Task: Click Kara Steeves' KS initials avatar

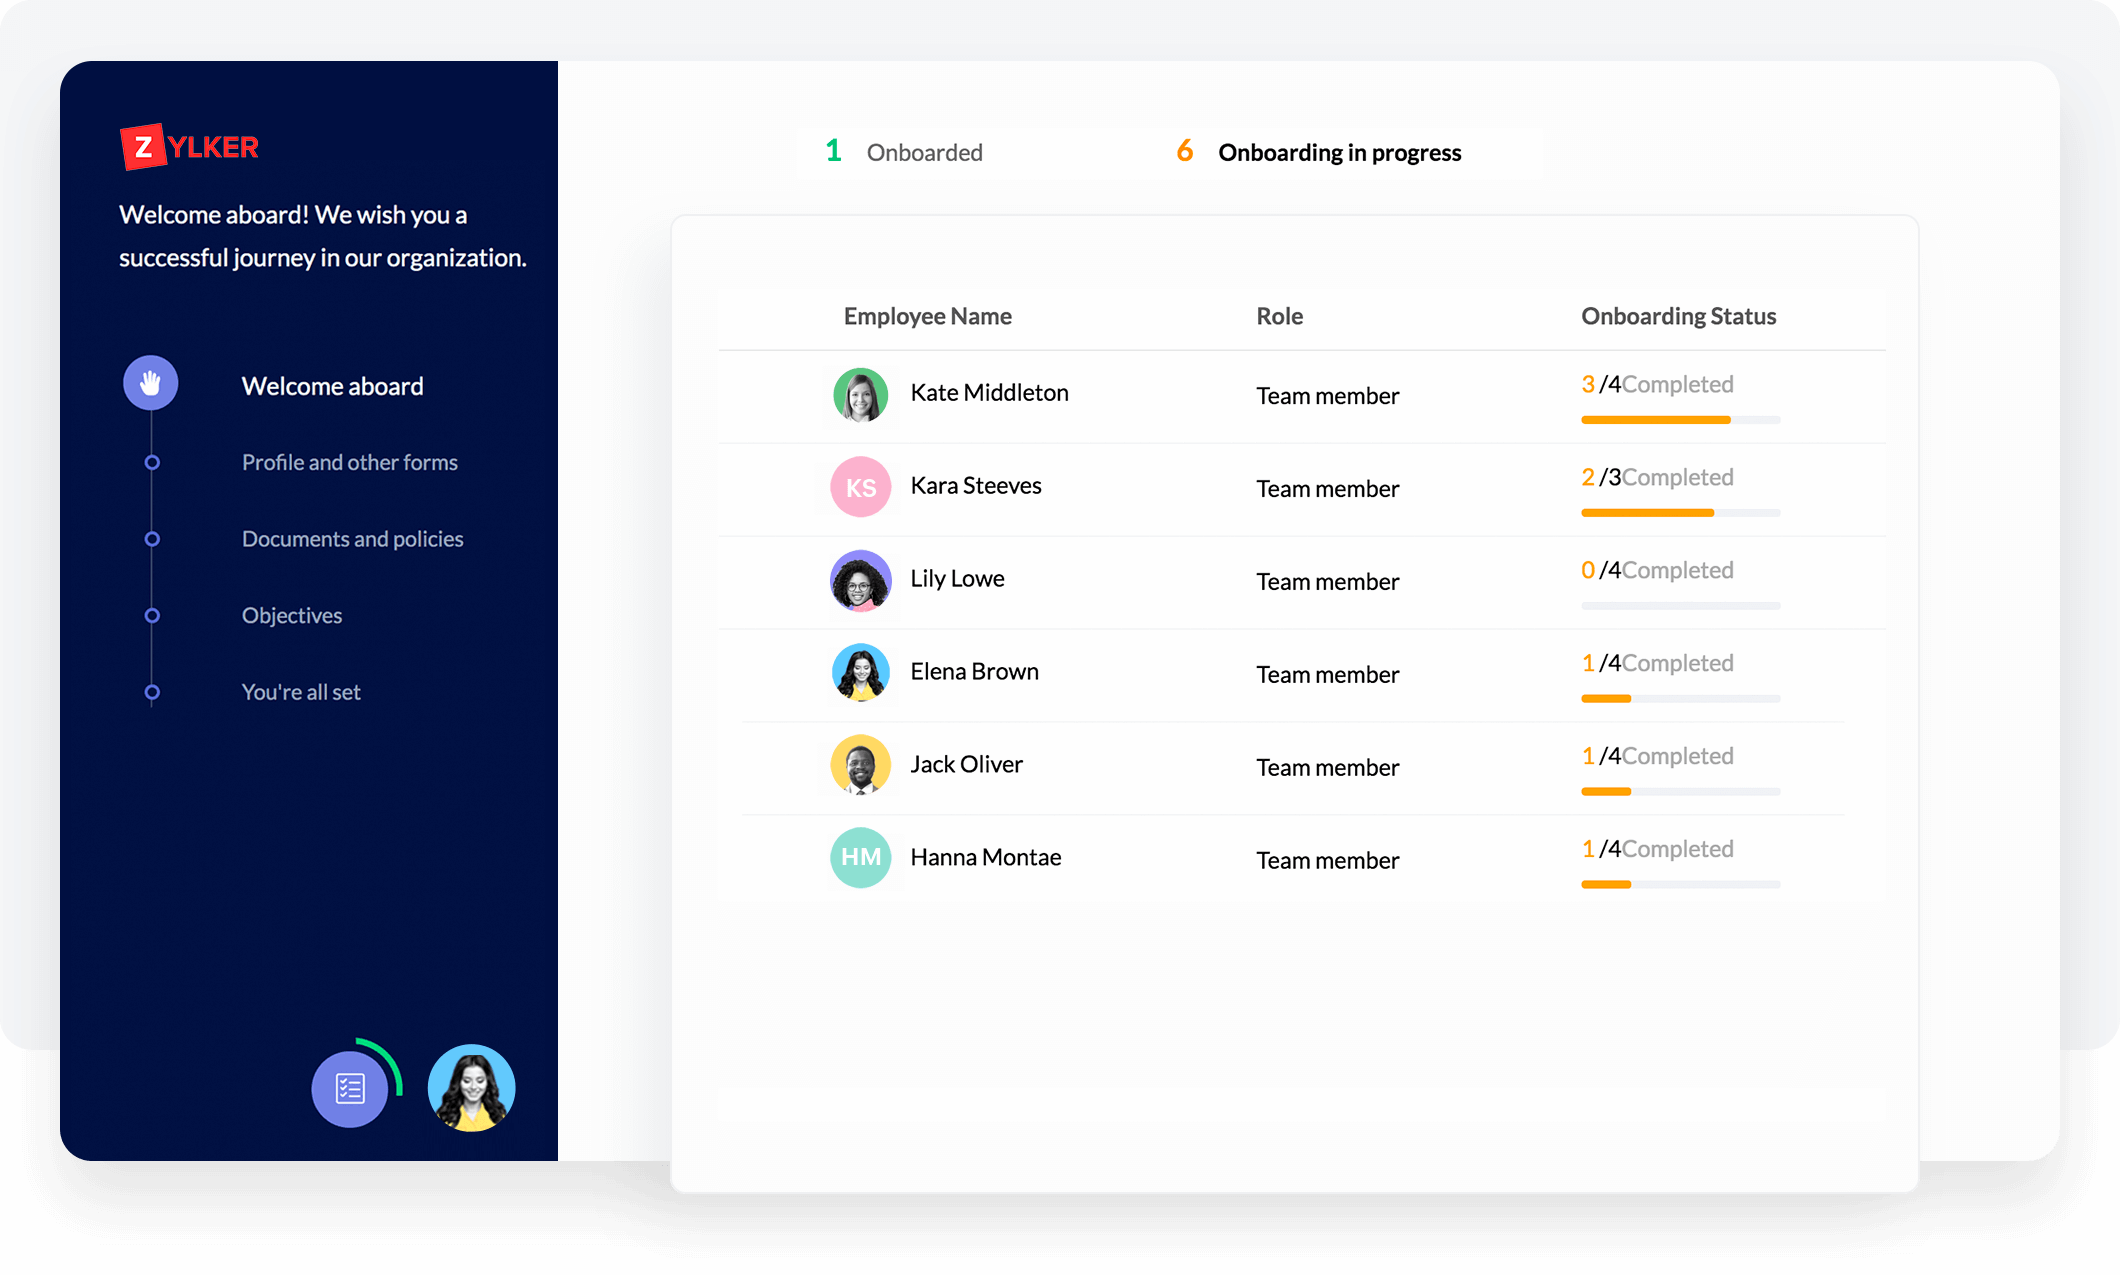Action: (860, 487)
